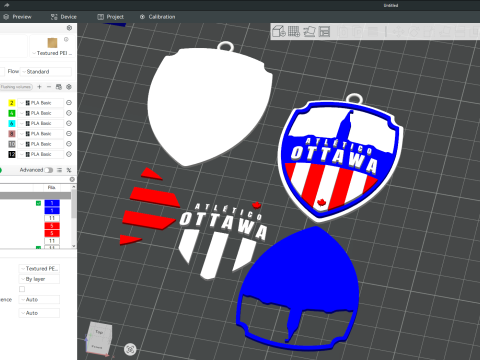Open filament 12 PLA Basic dropdown
480x360 pixels.
41,154
